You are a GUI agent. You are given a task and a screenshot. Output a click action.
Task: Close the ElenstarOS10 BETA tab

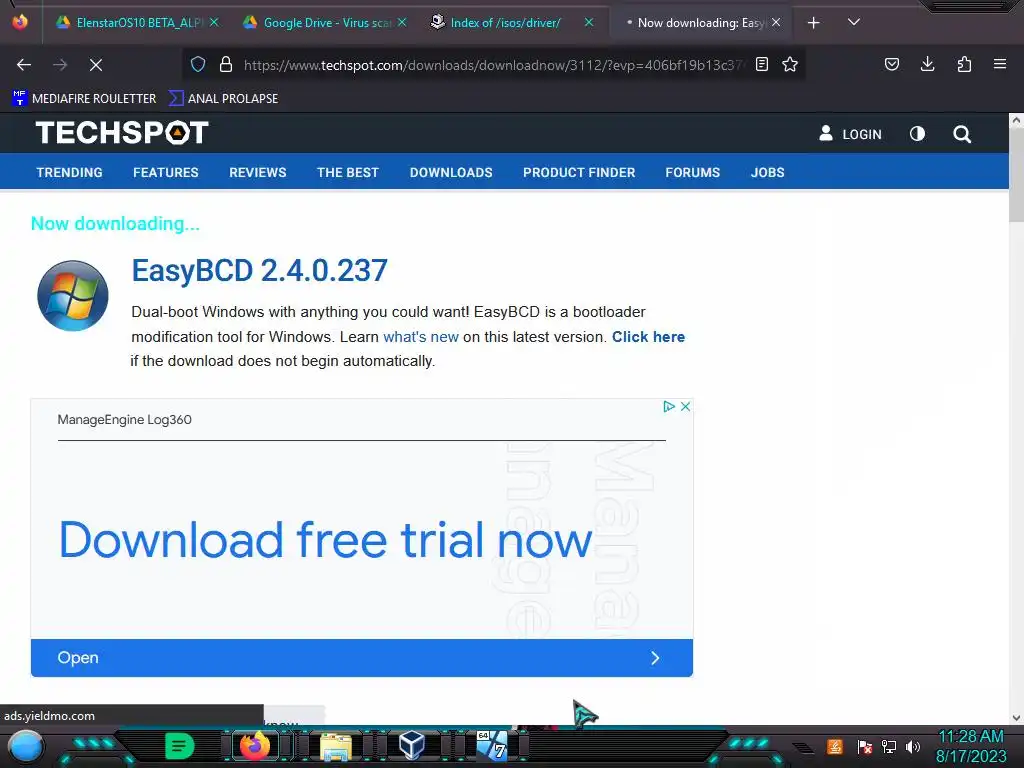pos(214,22)
